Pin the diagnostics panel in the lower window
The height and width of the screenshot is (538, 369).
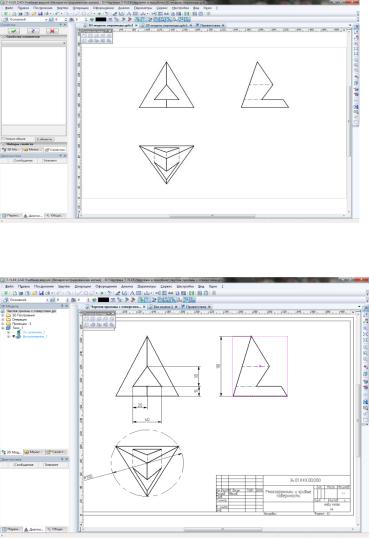point(62,459)
